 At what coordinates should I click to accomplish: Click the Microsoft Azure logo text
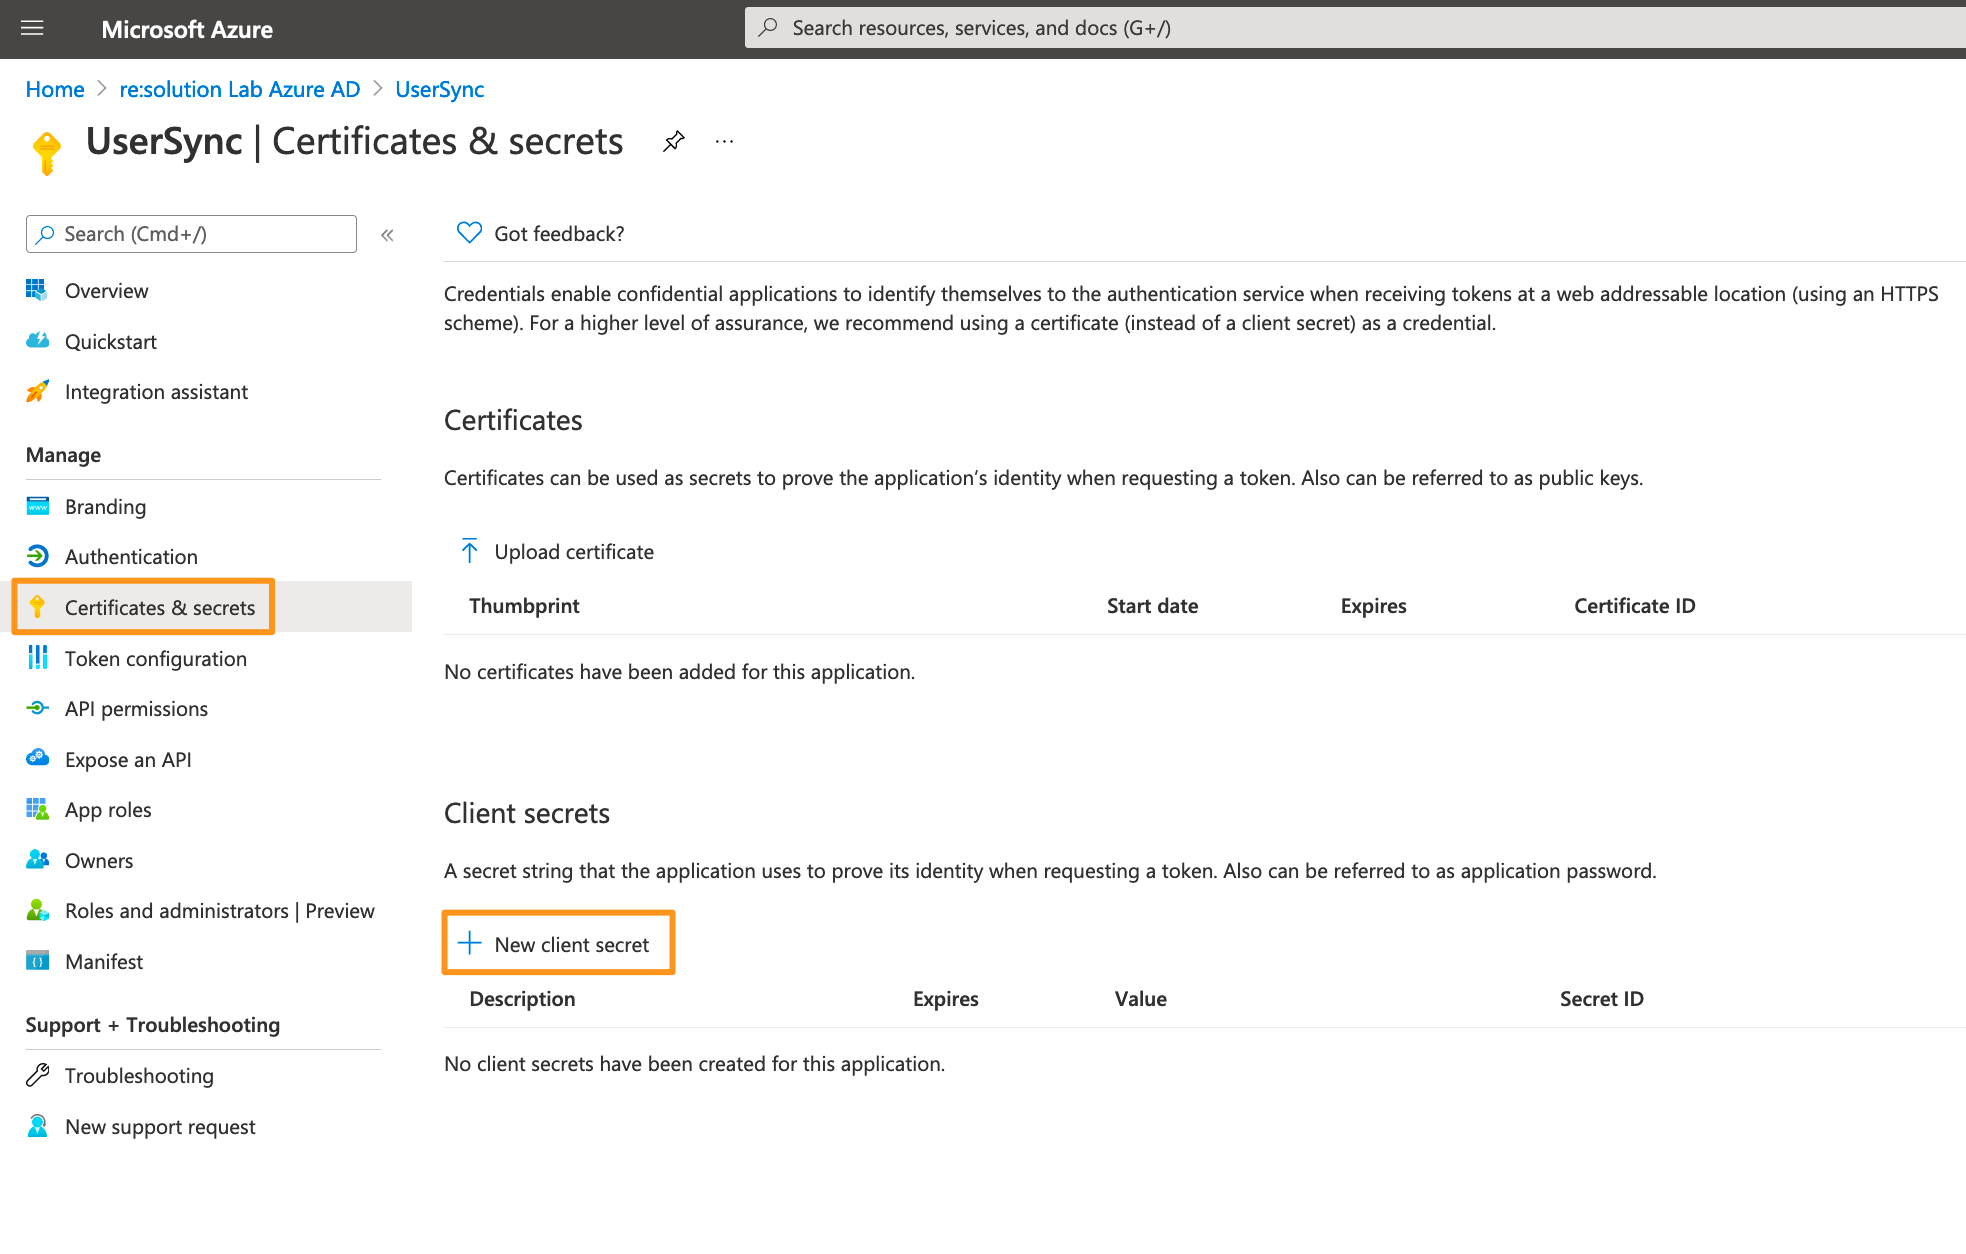tap(187, 29)
